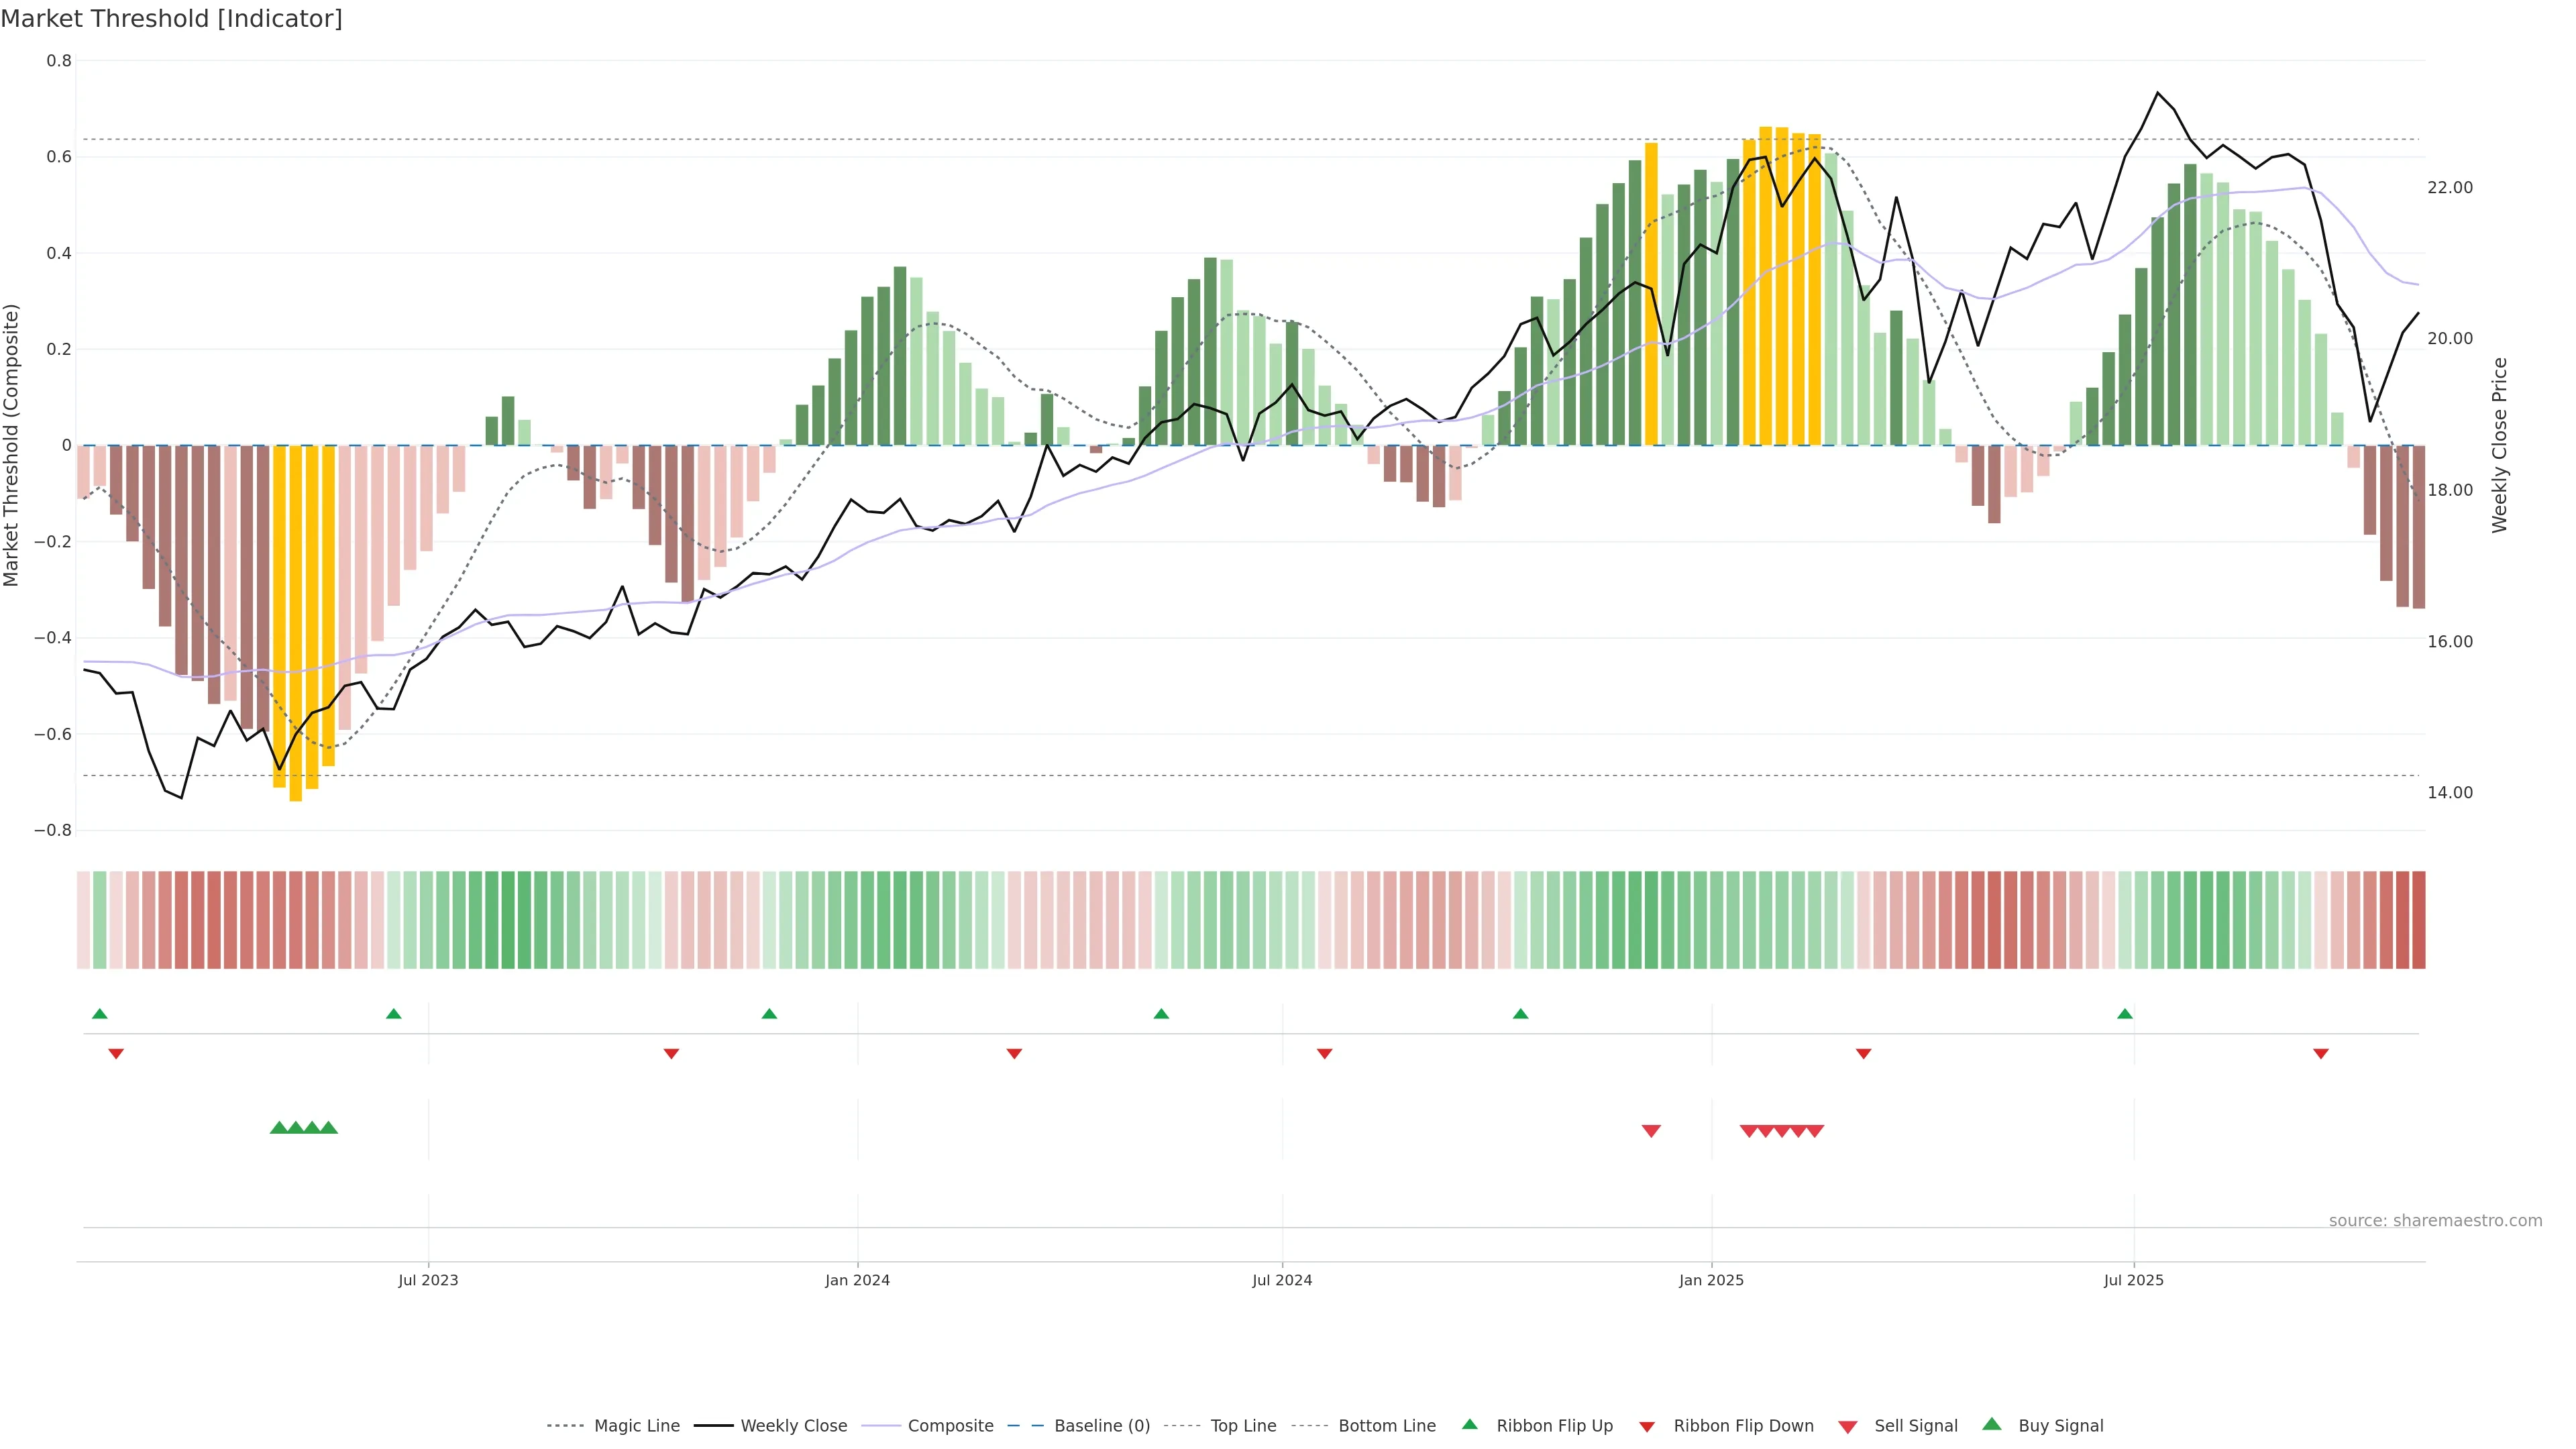This screenshot has width=2576, height=1449.
Task: Click the first green ribbon flip up marker
Action: point(100,1014)
